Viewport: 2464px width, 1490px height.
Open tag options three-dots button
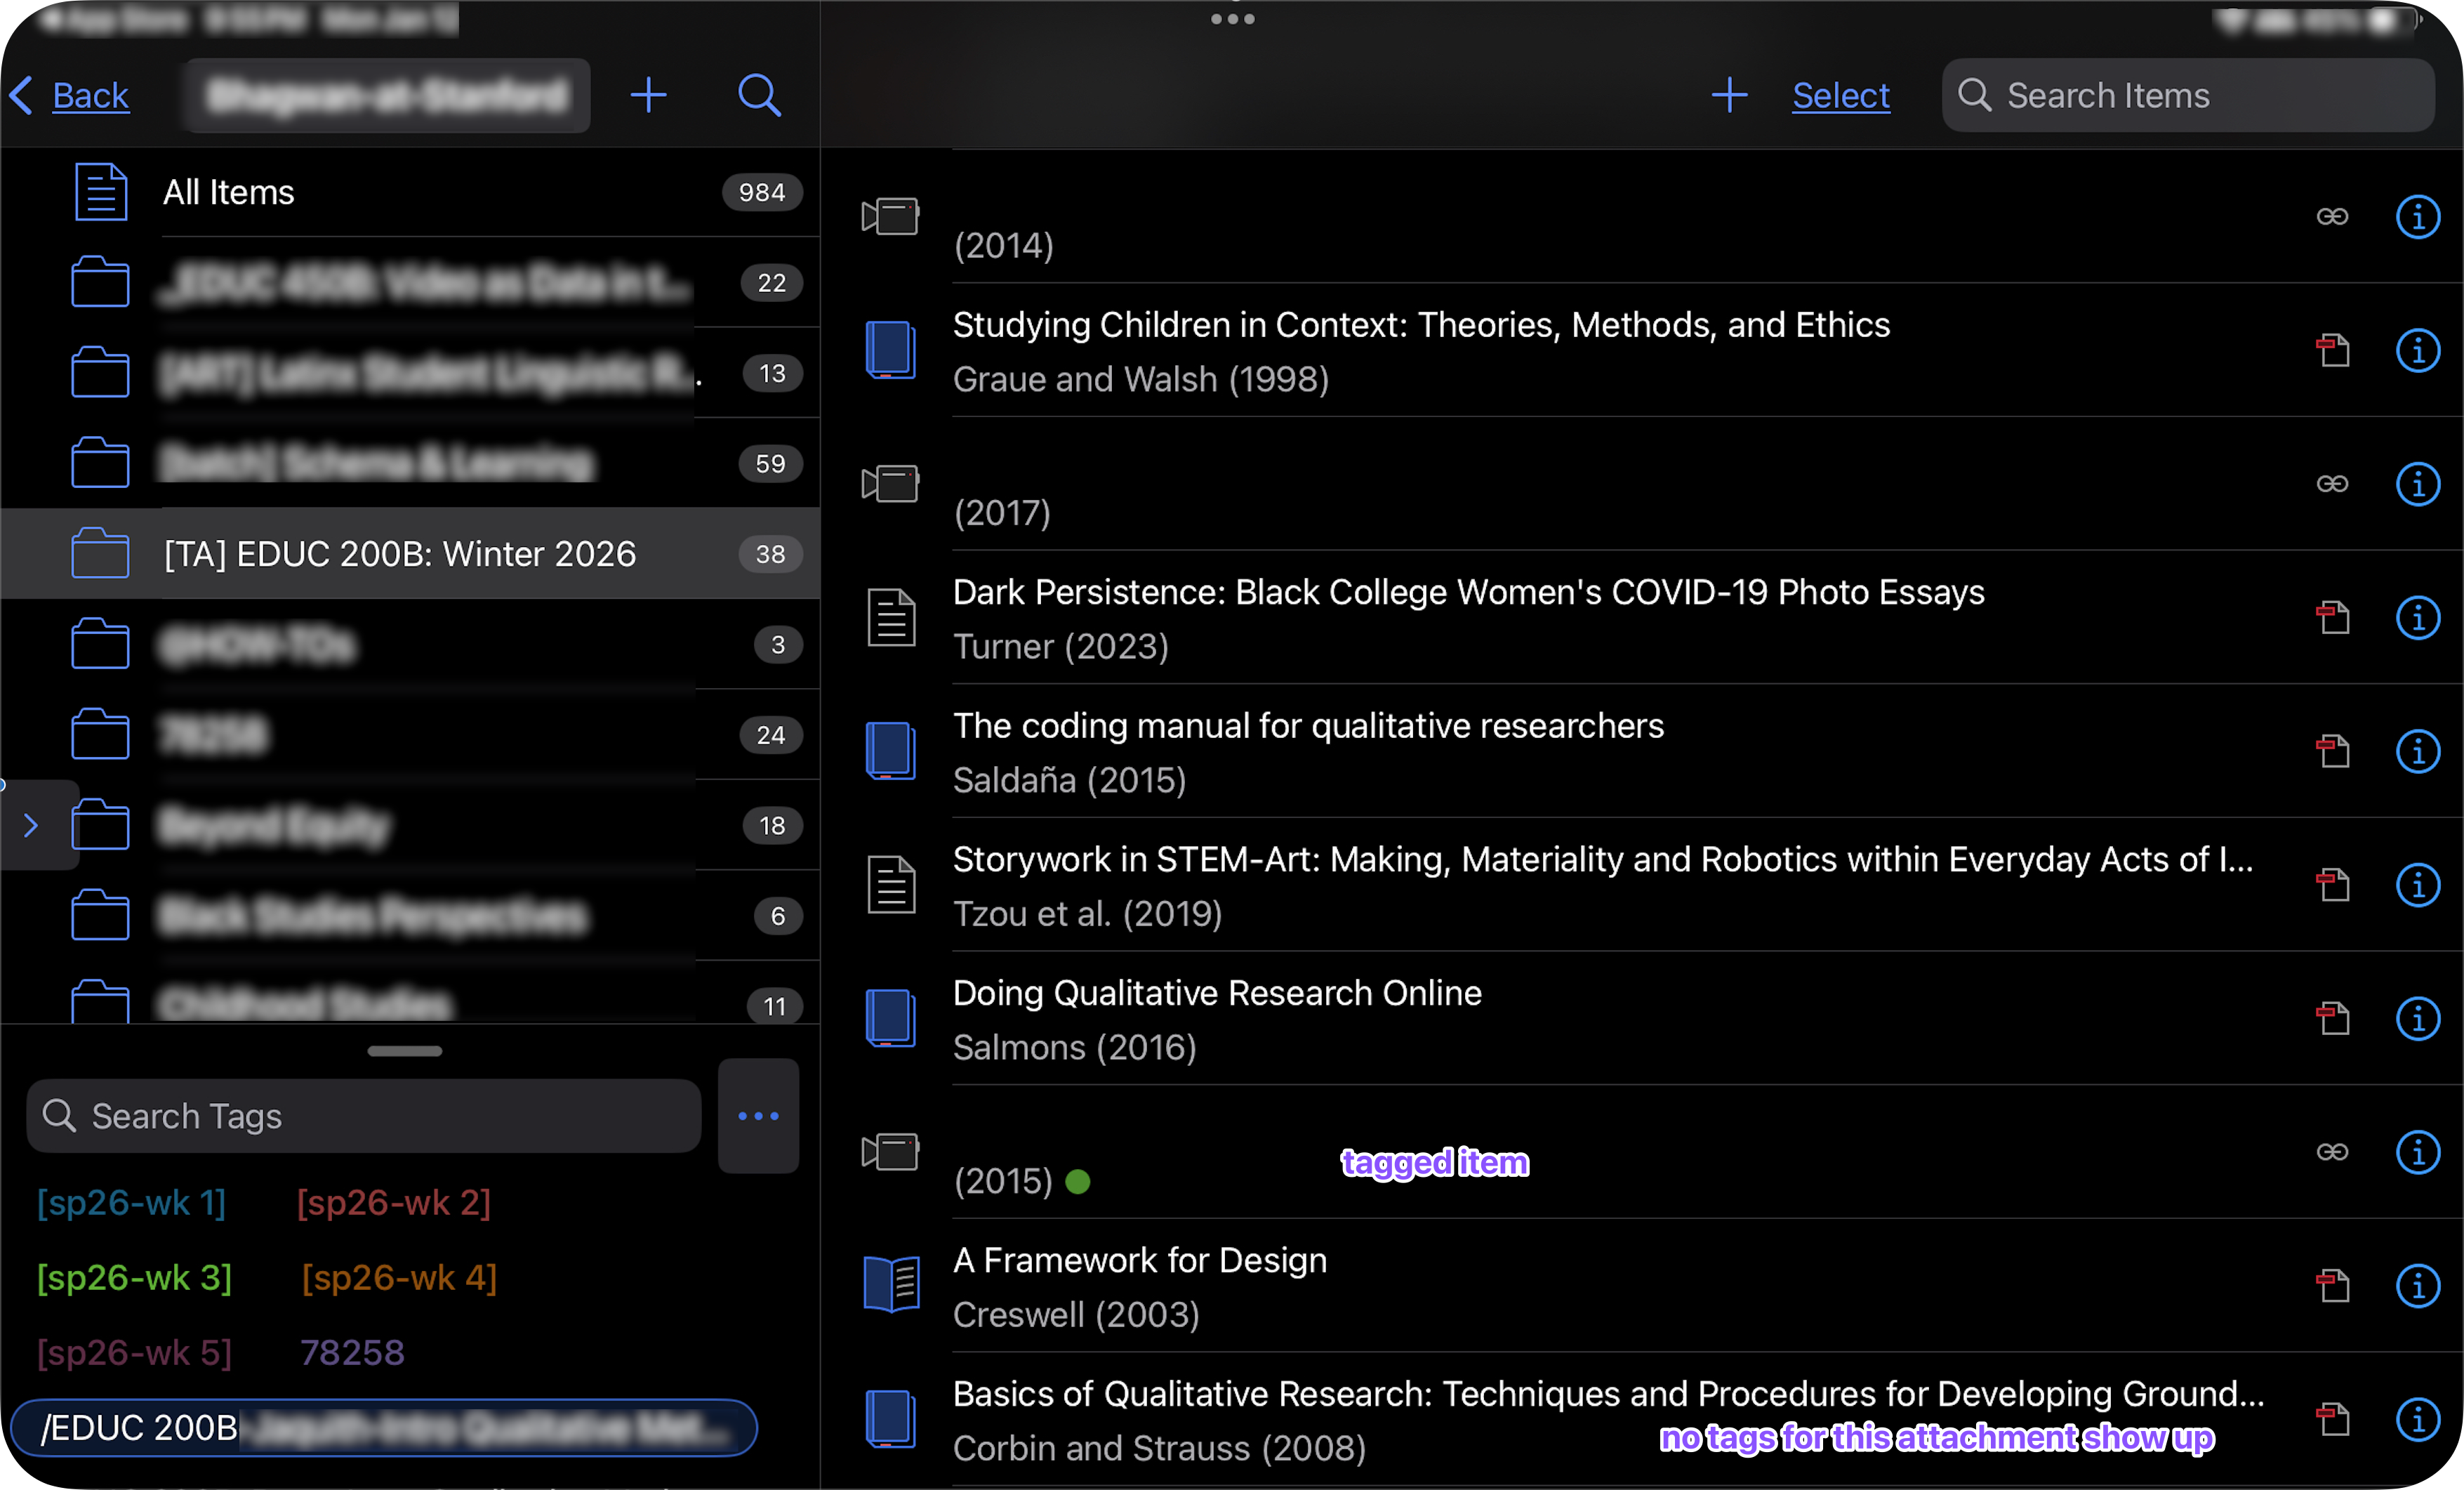[x=758, y=1115]
